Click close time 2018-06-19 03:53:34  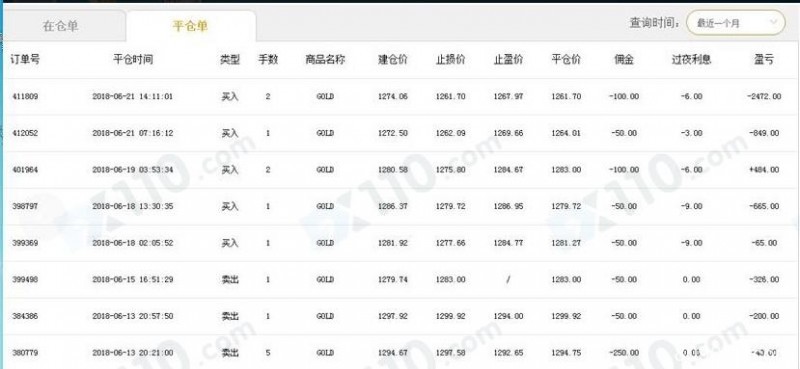pyautogui.click(x=133, y=169)
